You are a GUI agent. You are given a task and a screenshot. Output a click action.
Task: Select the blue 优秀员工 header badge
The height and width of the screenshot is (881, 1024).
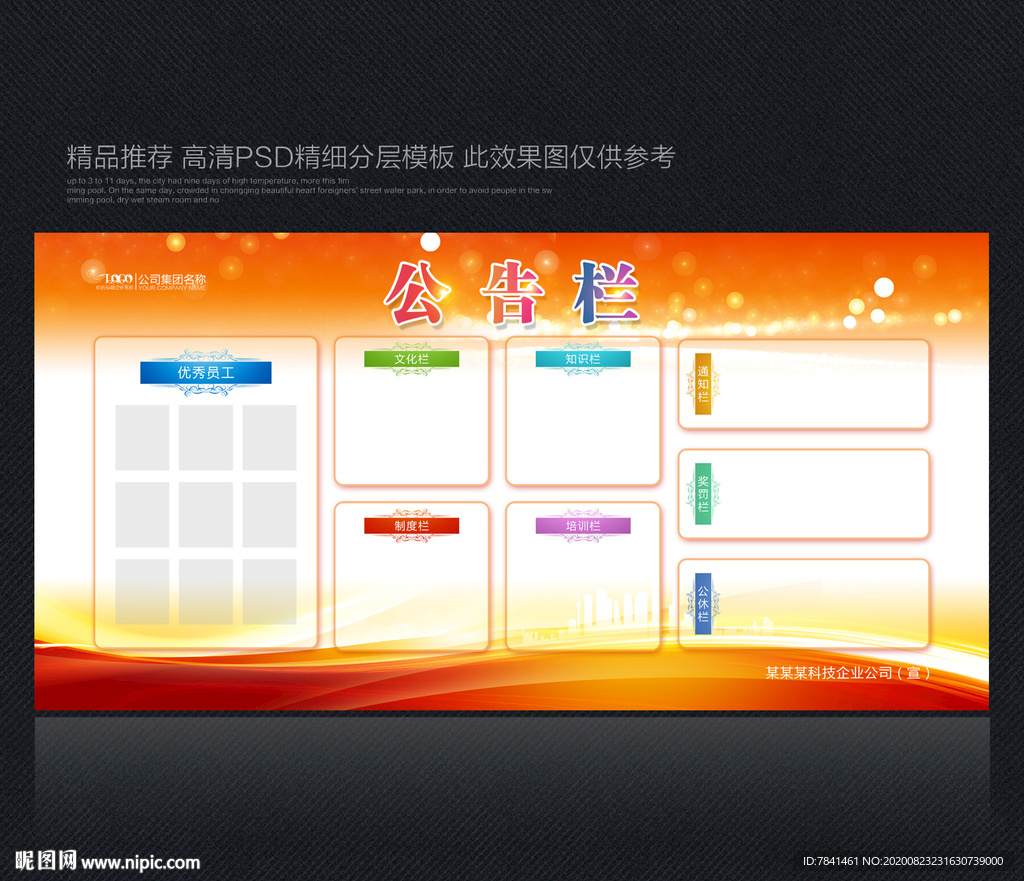point(207,373)
